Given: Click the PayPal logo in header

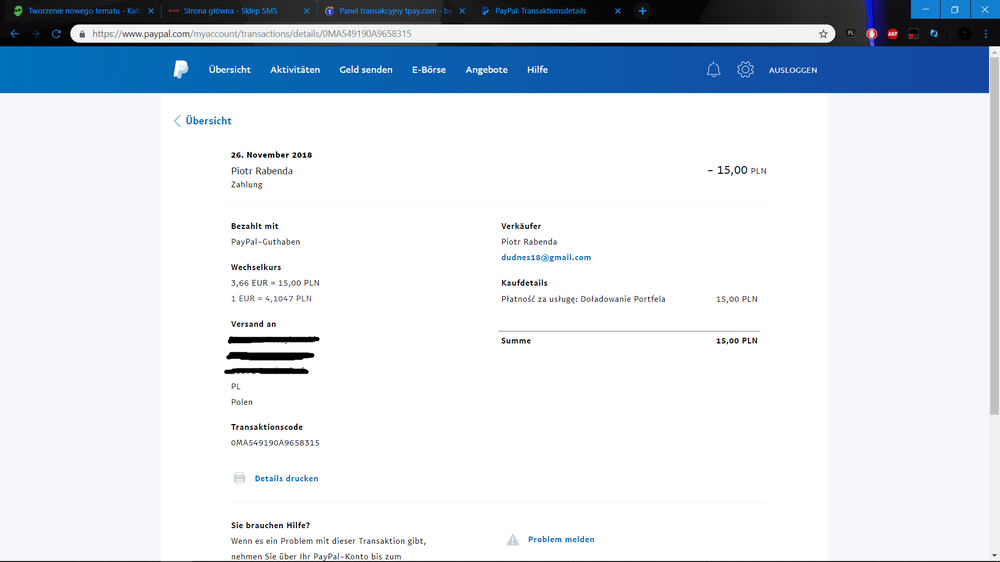Looking at the screenshot, I should 180,70.
